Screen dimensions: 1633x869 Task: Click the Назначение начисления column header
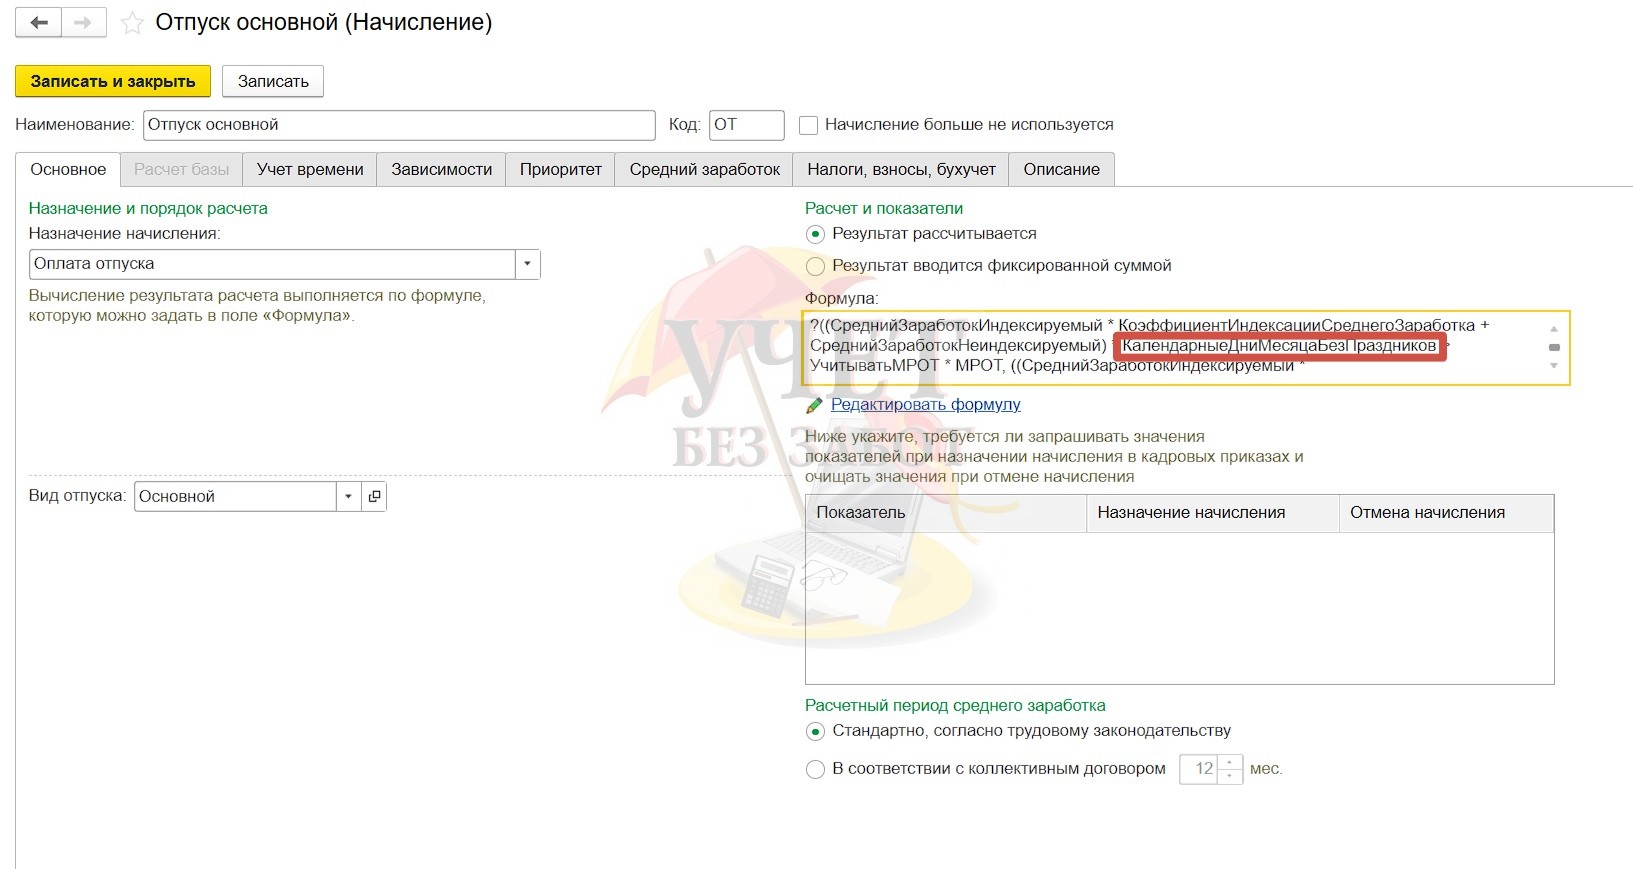pyautogui.click(x=1213, y=513)
